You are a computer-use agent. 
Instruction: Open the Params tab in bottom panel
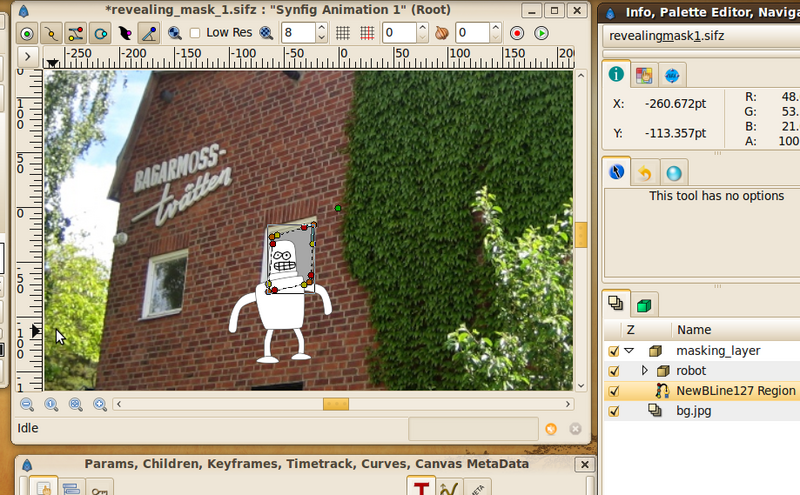43,488
